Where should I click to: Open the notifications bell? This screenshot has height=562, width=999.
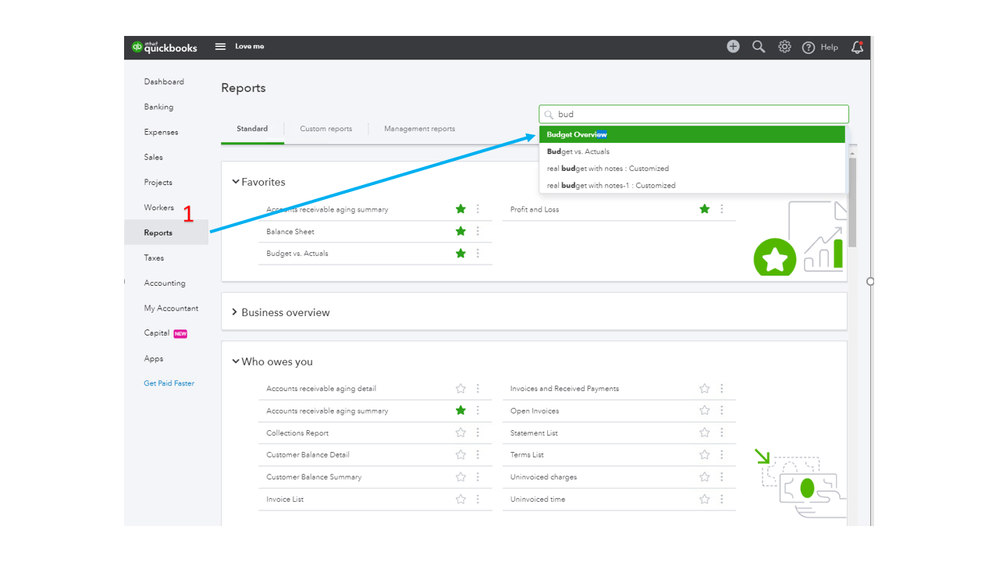[x=857, y=47]
